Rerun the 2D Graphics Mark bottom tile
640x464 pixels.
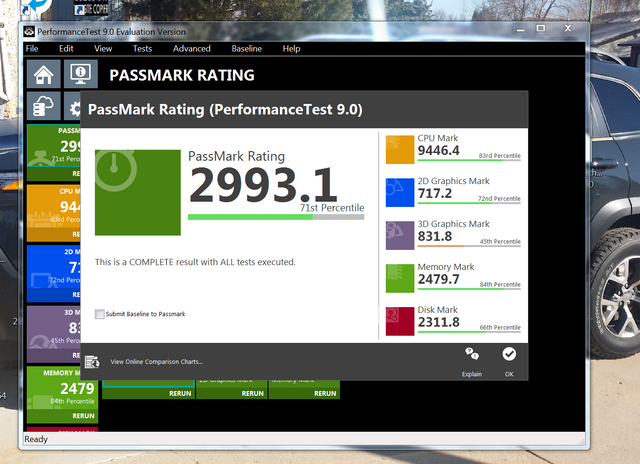click(252, 393)
